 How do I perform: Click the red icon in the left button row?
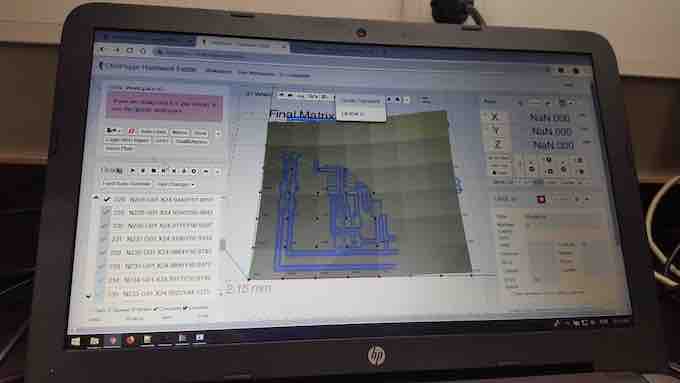132,131
